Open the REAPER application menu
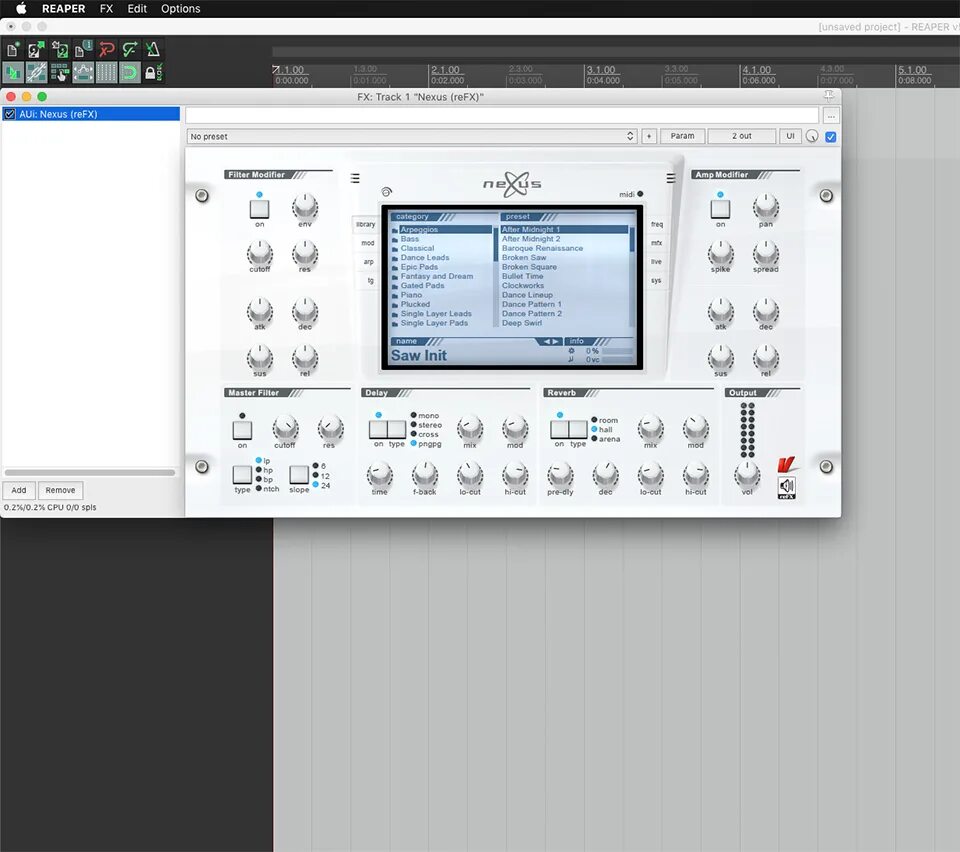960x852 pixels. [x=64, y=9]
